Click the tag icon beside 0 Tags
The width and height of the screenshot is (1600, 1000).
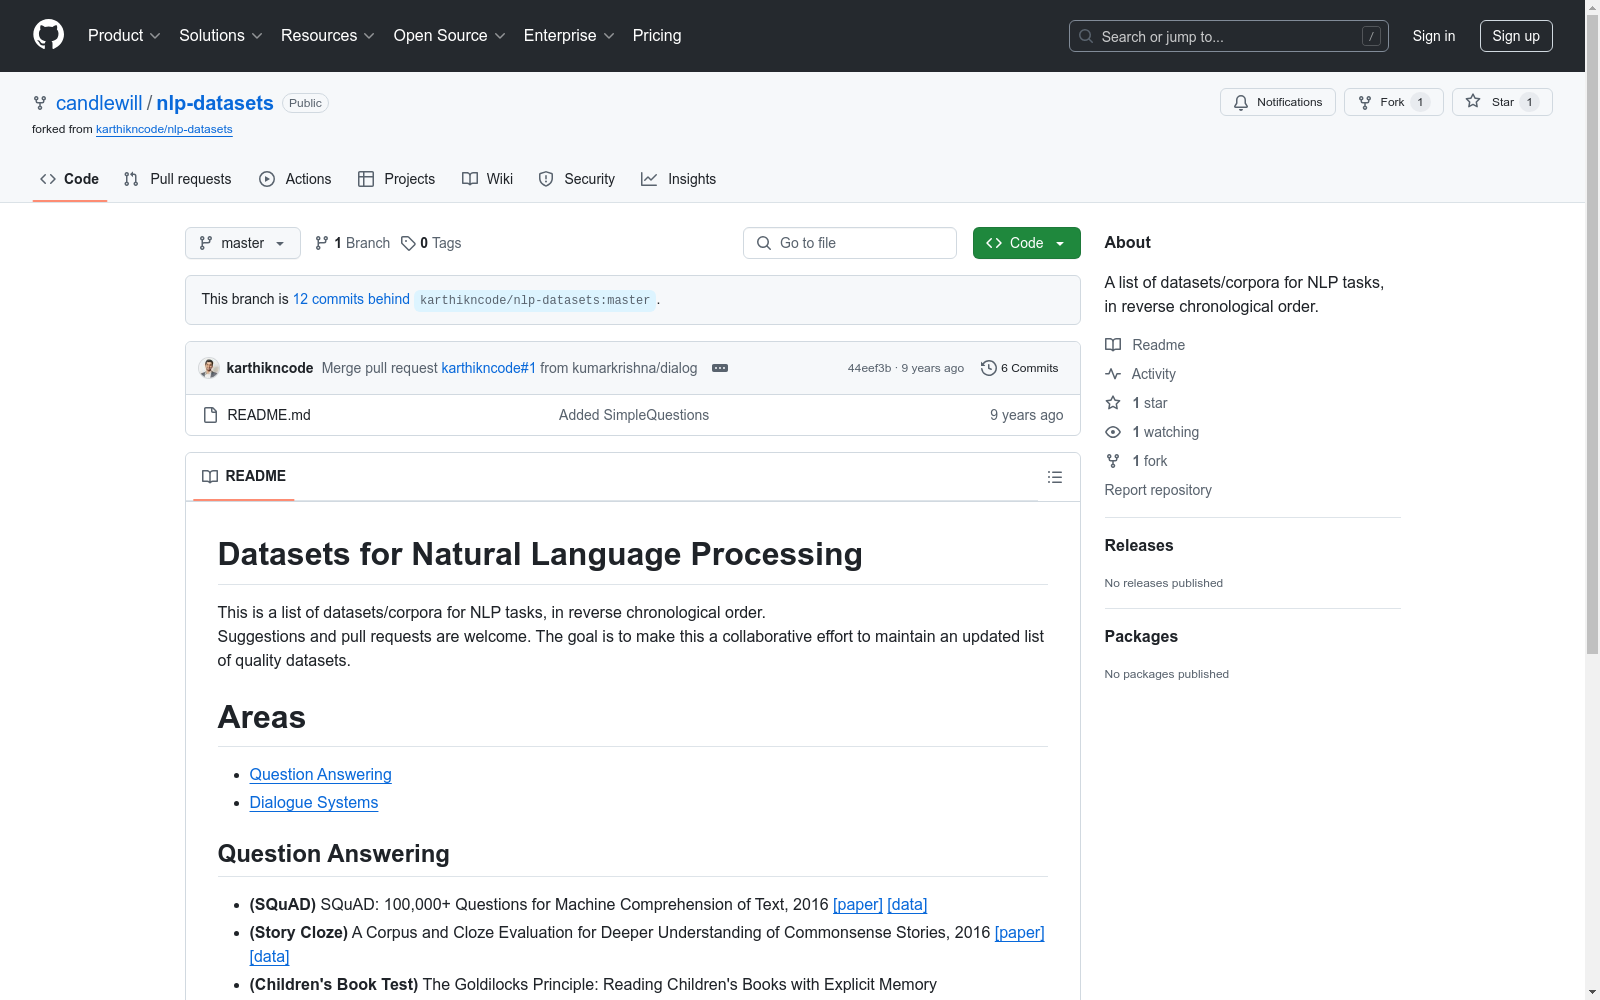point(408,243)
